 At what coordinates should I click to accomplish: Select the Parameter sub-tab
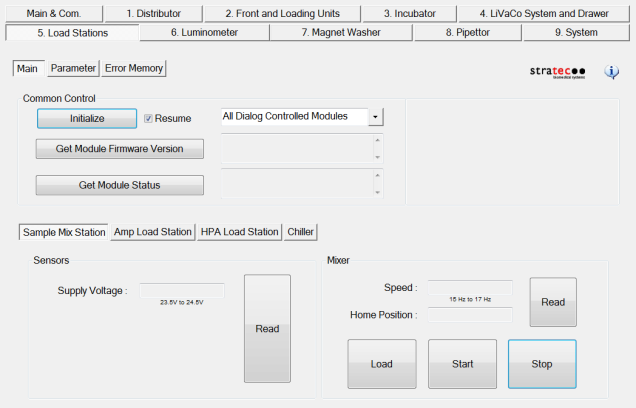coord(73,69)
